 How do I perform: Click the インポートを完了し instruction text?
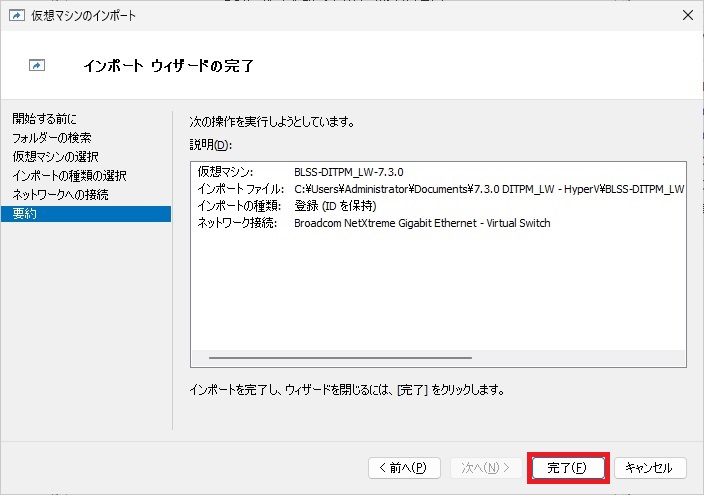[347, 389]
